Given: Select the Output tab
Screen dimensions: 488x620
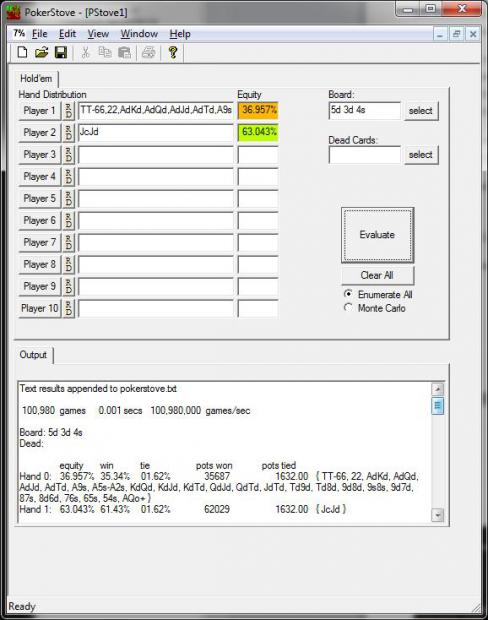Looking at the screenshot, I should pos(33,355).
